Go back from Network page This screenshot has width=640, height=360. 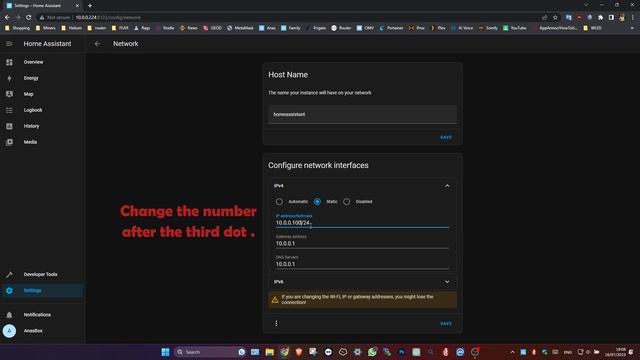[97, 44]
